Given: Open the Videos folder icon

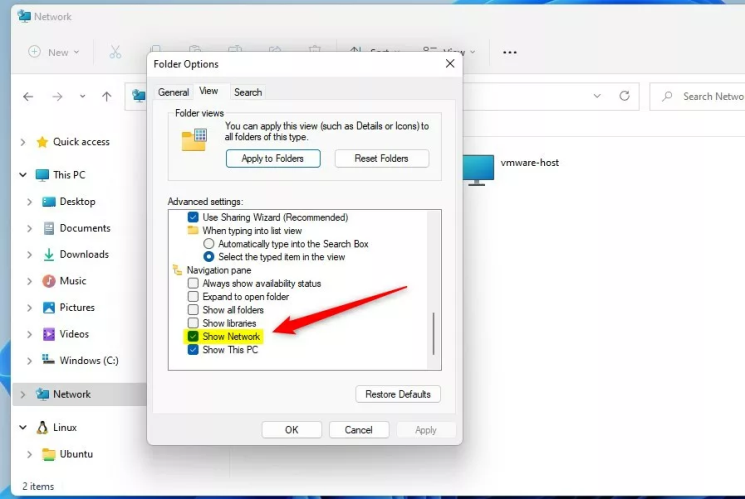Looking at the screenshot, I should click(x=48, y=334).
